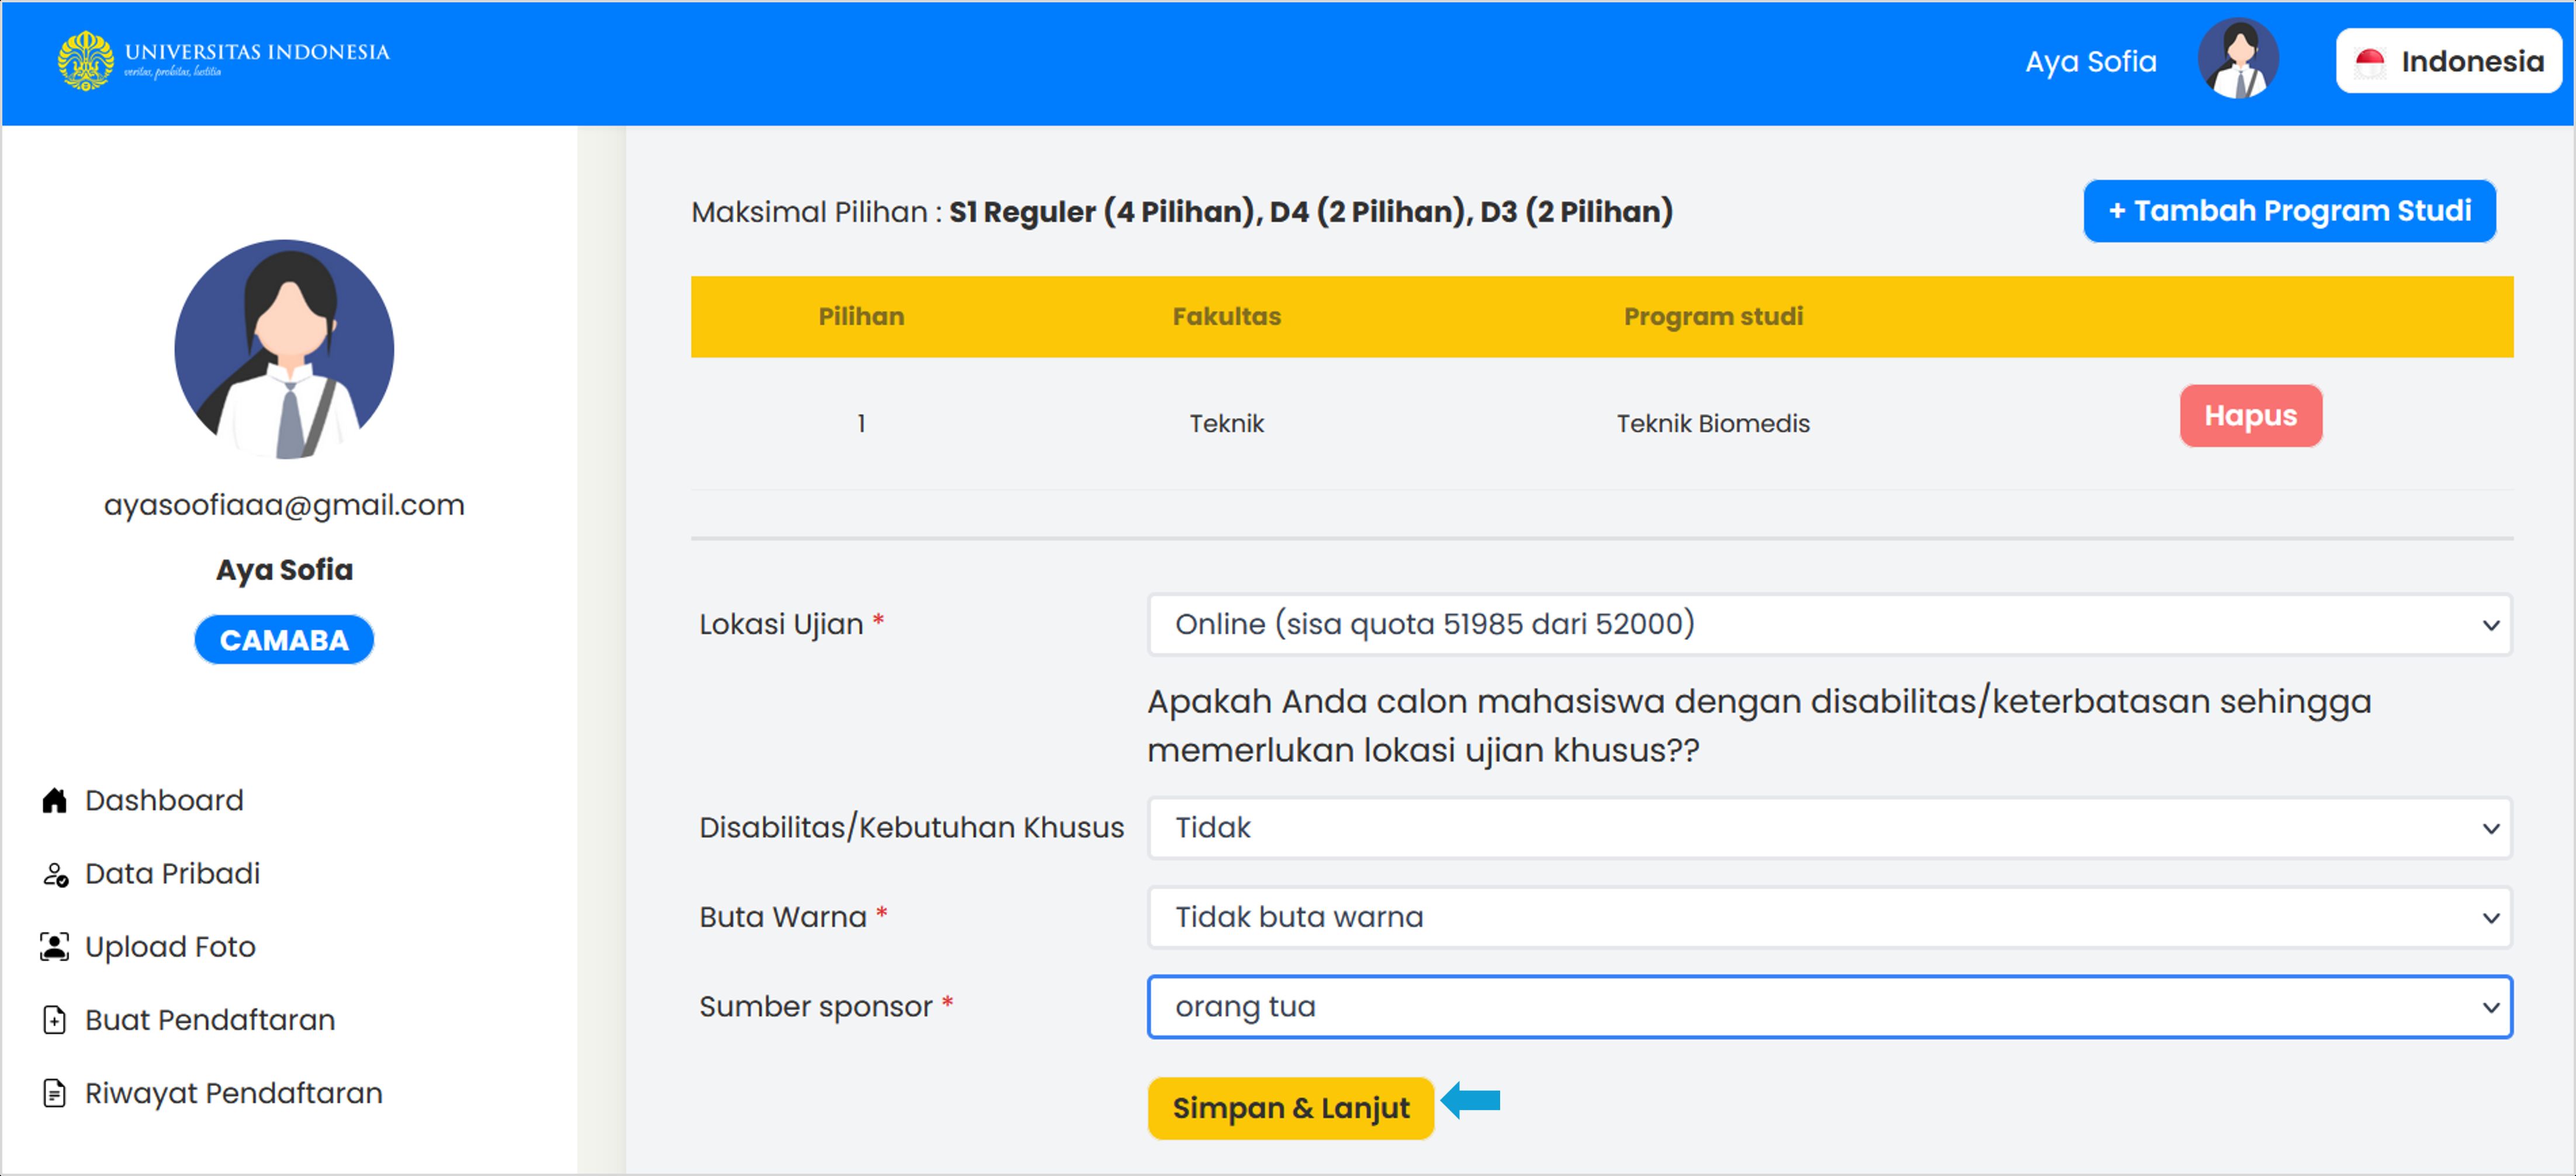The image size is (2576, 1176).
Task: Click the Dashboard home icon
Action: point(54,800)
